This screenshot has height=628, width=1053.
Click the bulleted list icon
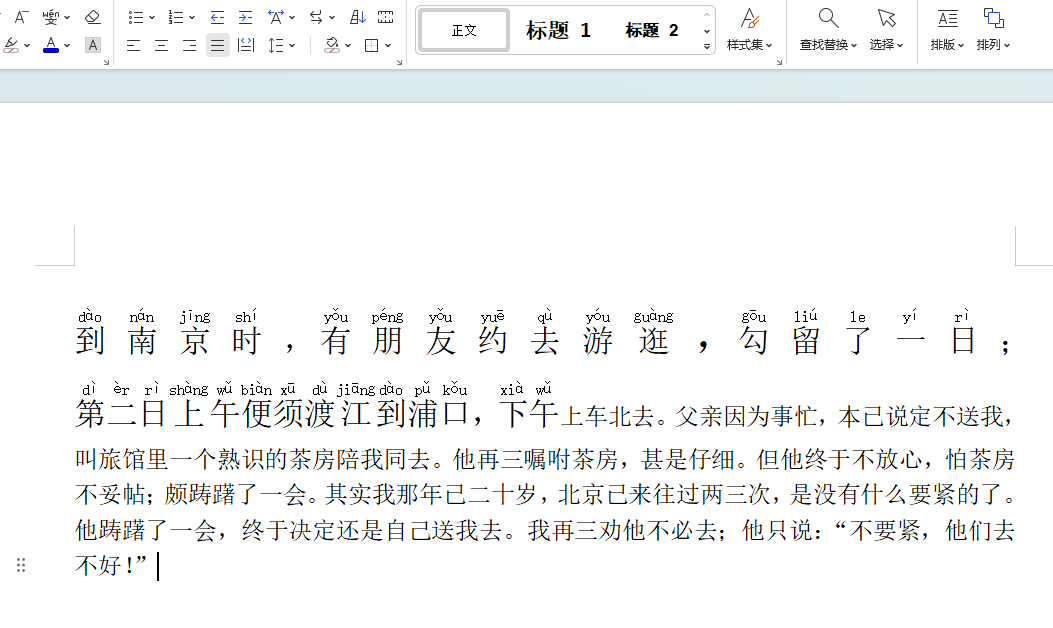(x=135, y=16)
